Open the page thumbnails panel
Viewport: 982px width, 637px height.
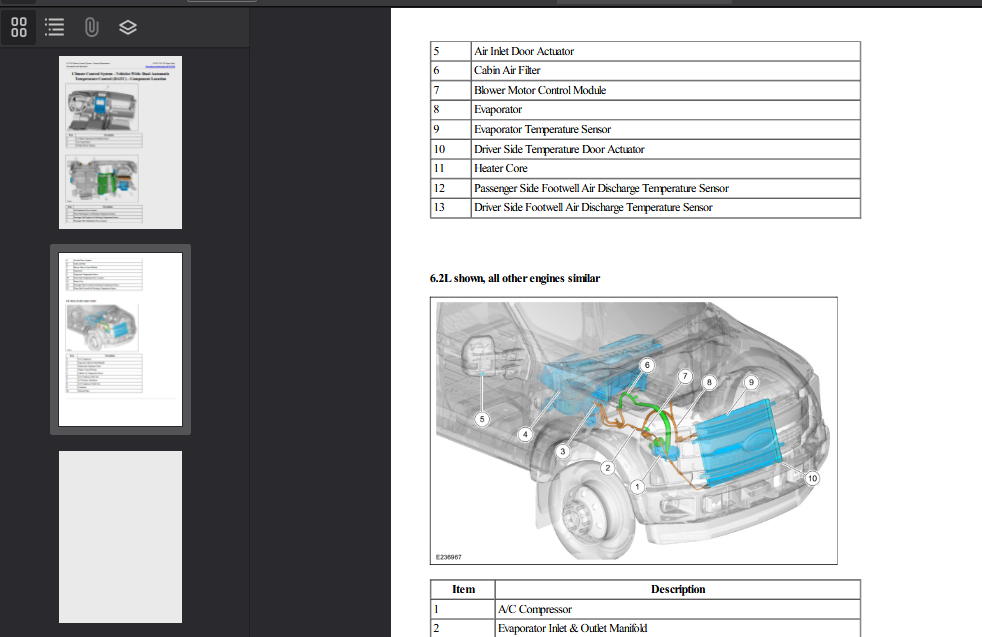click(x=19, y=27)
